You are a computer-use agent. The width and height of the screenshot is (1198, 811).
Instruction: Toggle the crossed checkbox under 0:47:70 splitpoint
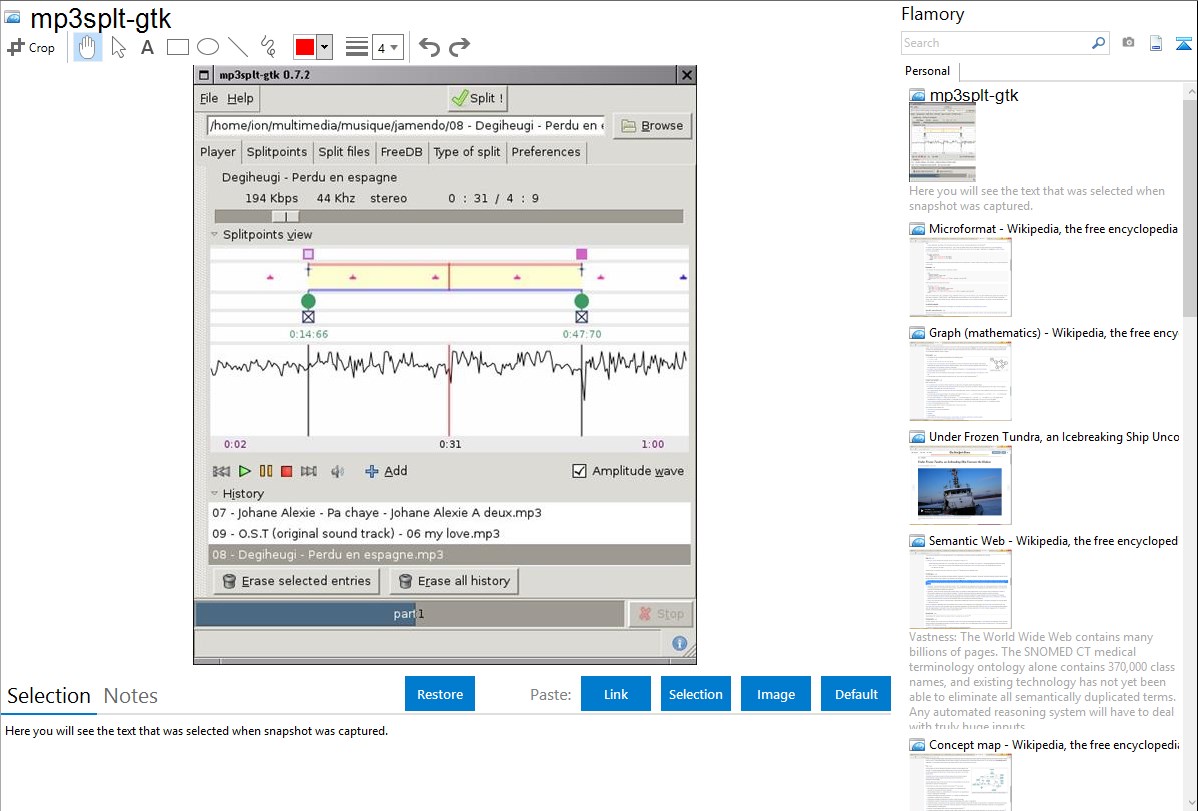pos(581,316)
